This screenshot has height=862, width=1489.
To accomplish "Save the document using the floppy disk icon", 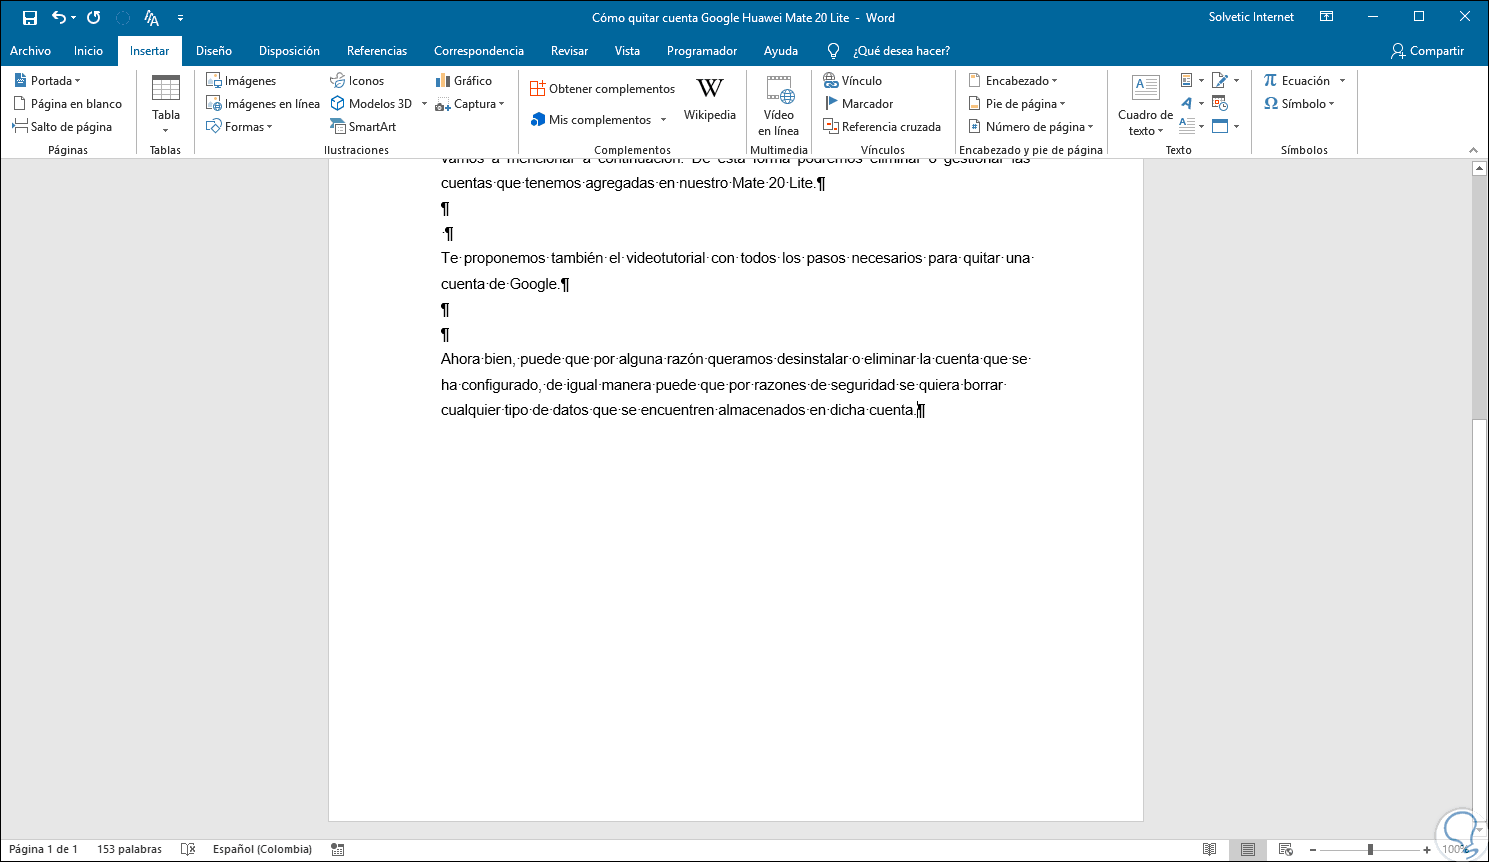I will pyautogui.click(x=30, y=18).
